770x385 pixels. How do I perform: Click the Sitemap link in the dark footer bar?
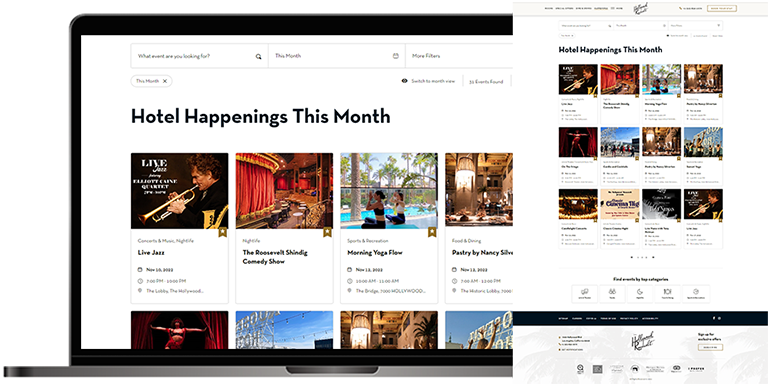[x=563, y=319]
